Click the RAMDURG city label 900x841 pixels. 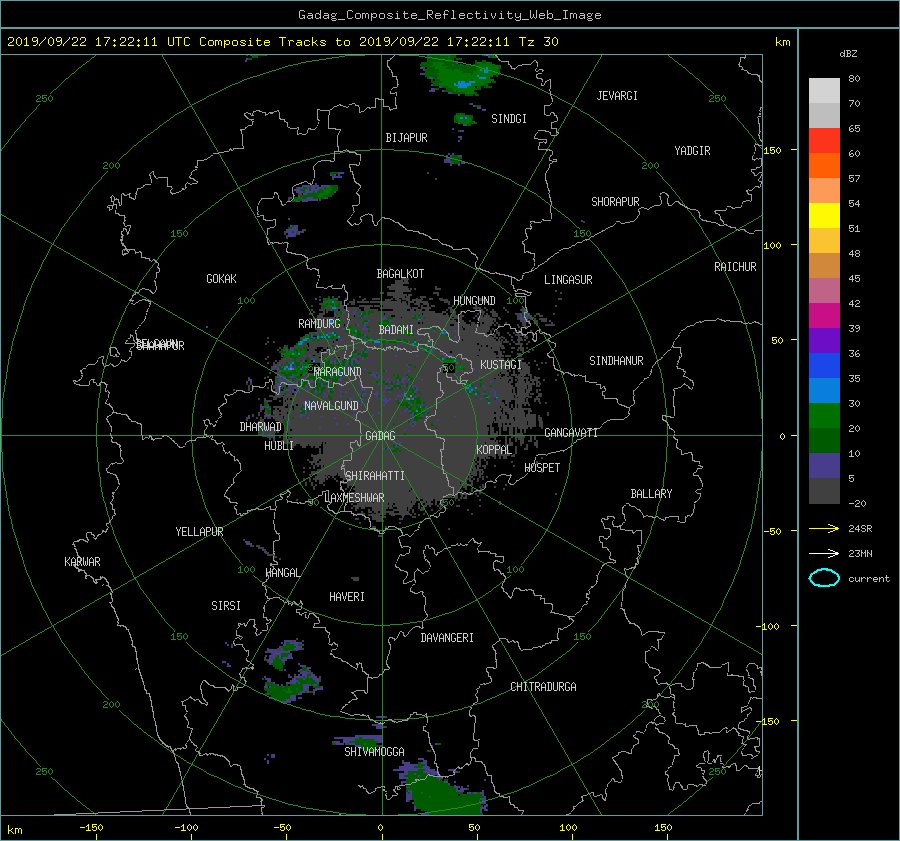[x=319, y=324]
